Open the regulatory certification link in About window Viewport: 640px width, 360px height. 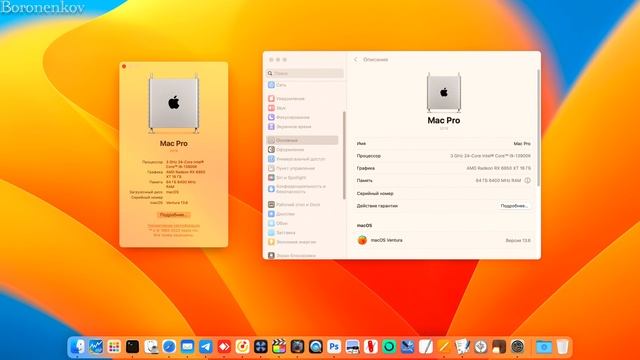pyautogui.click(x=173, y=226)
